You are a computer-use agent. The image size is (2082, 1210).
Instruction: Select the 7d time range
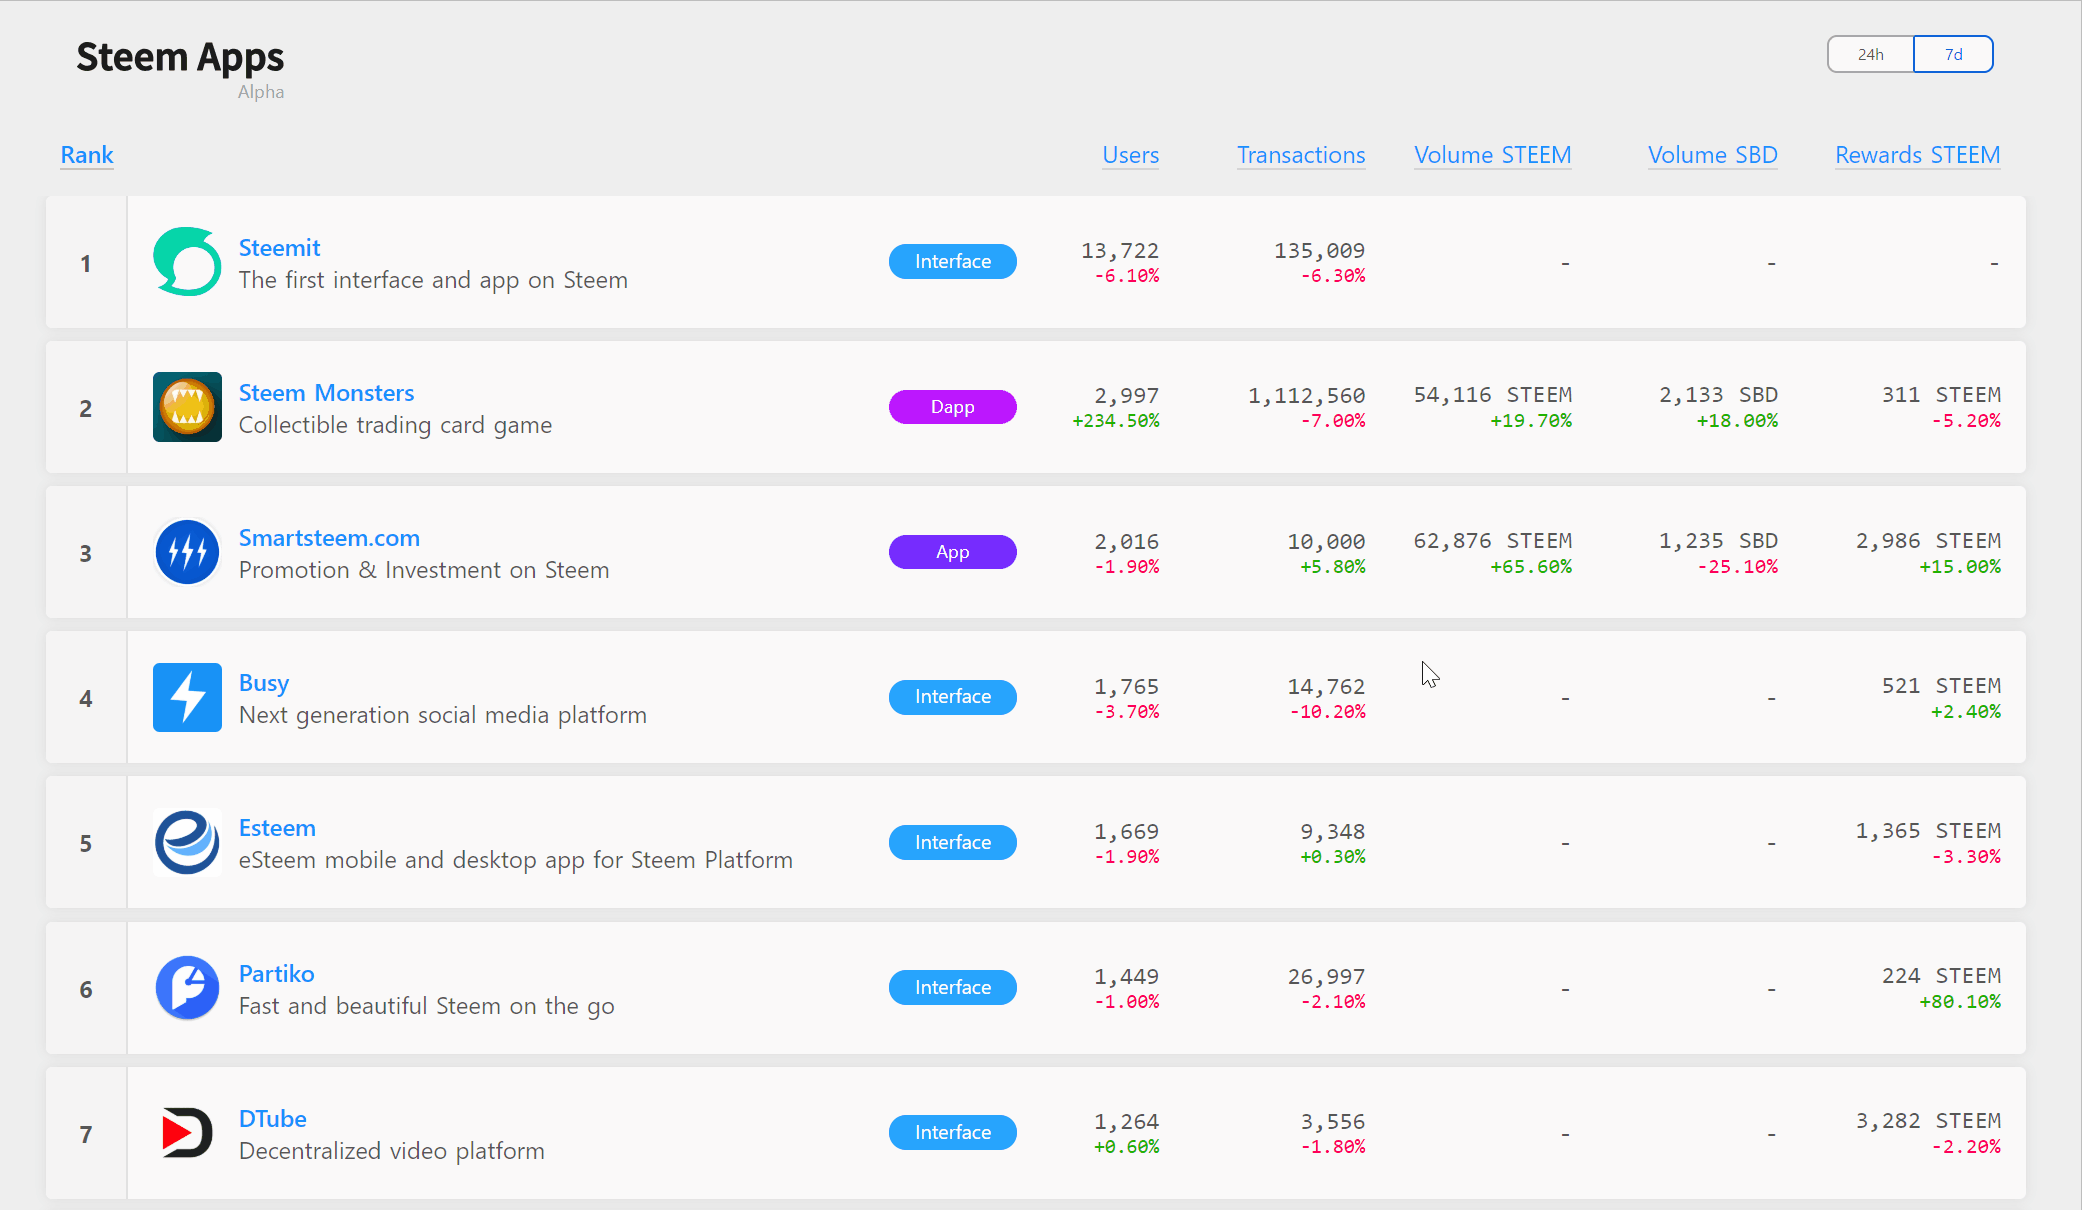tap(1953, 54)
